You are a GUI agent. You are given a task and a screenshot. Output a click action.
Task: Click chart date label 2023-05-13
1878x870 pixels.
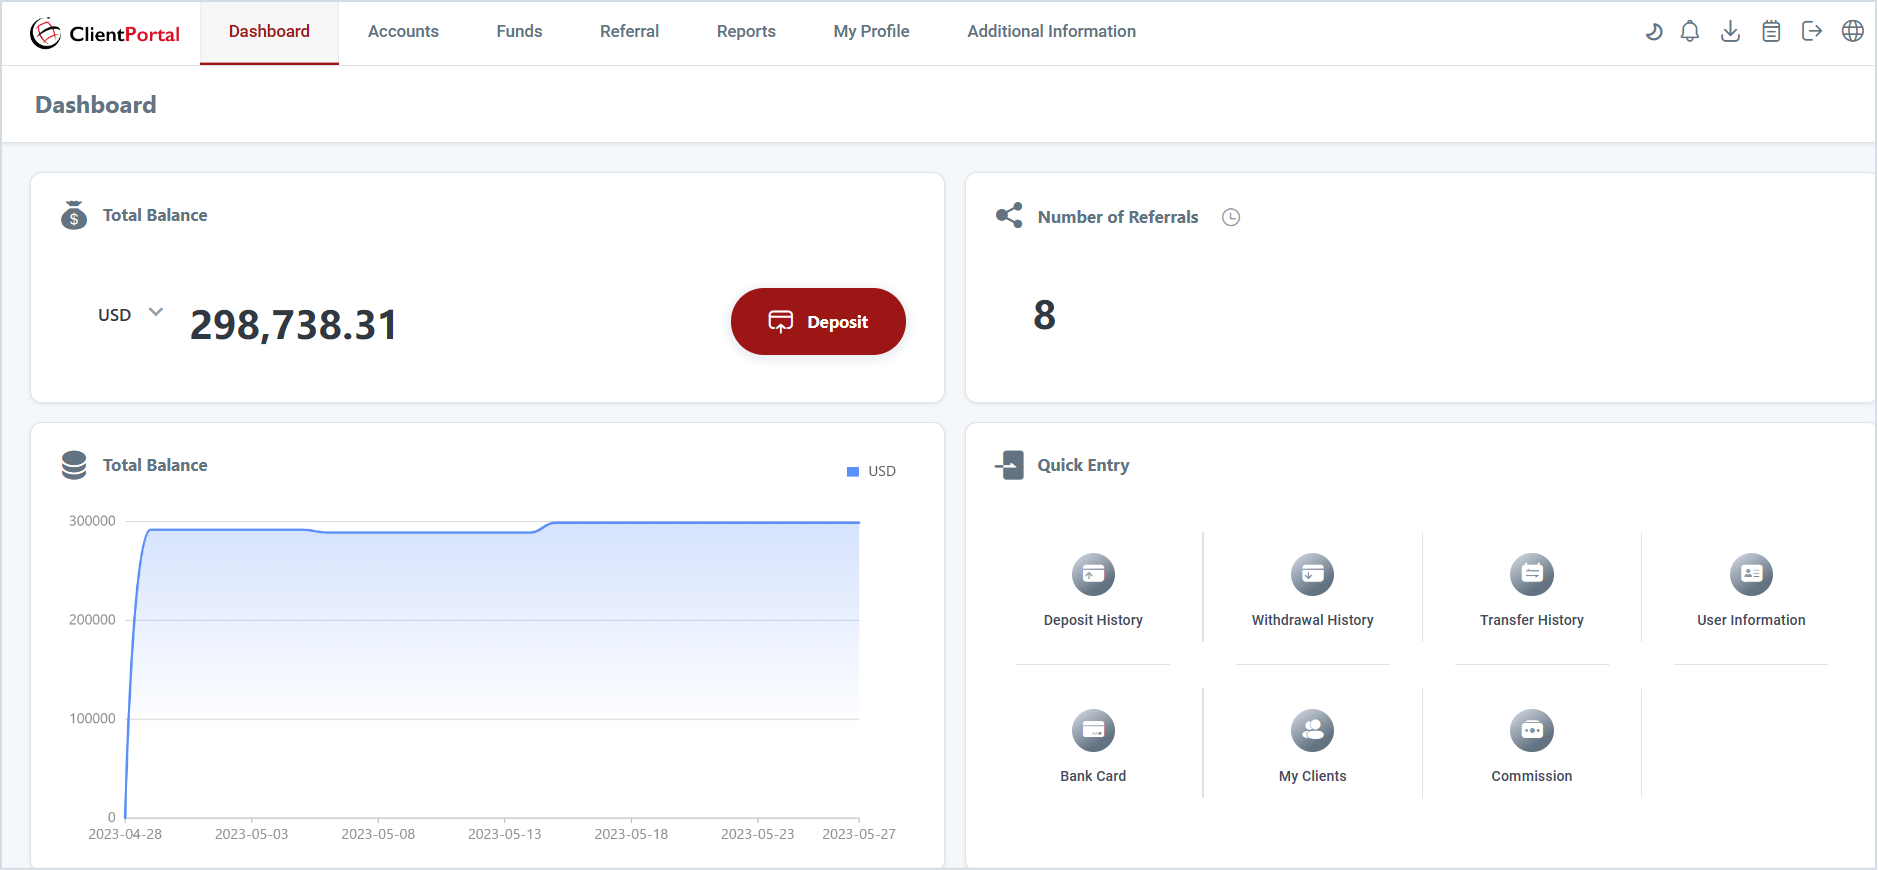coord(504,834)
